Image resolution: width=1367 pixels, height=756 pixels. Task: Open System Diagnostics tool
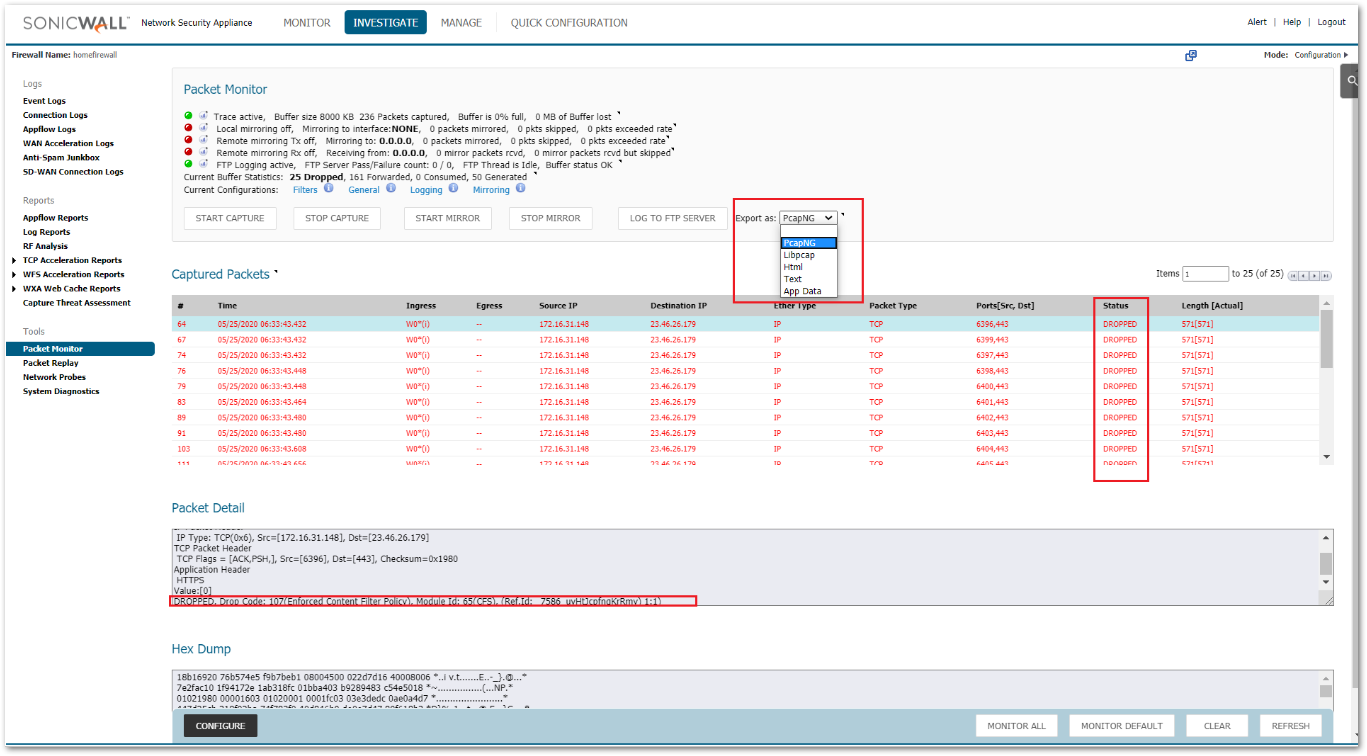pyautogui.click(x=61, y=391)
